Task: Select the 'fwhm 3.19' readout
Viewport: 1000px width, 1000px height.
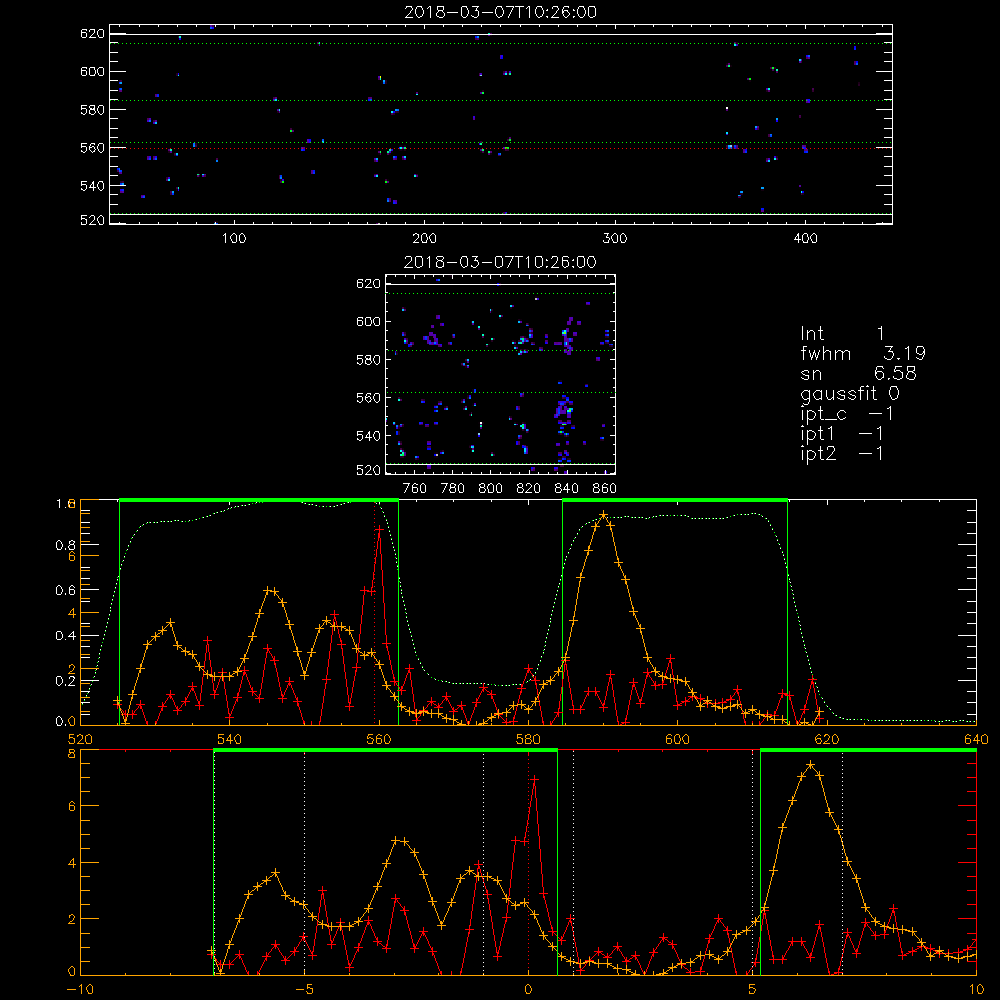Action: (863, 353)
